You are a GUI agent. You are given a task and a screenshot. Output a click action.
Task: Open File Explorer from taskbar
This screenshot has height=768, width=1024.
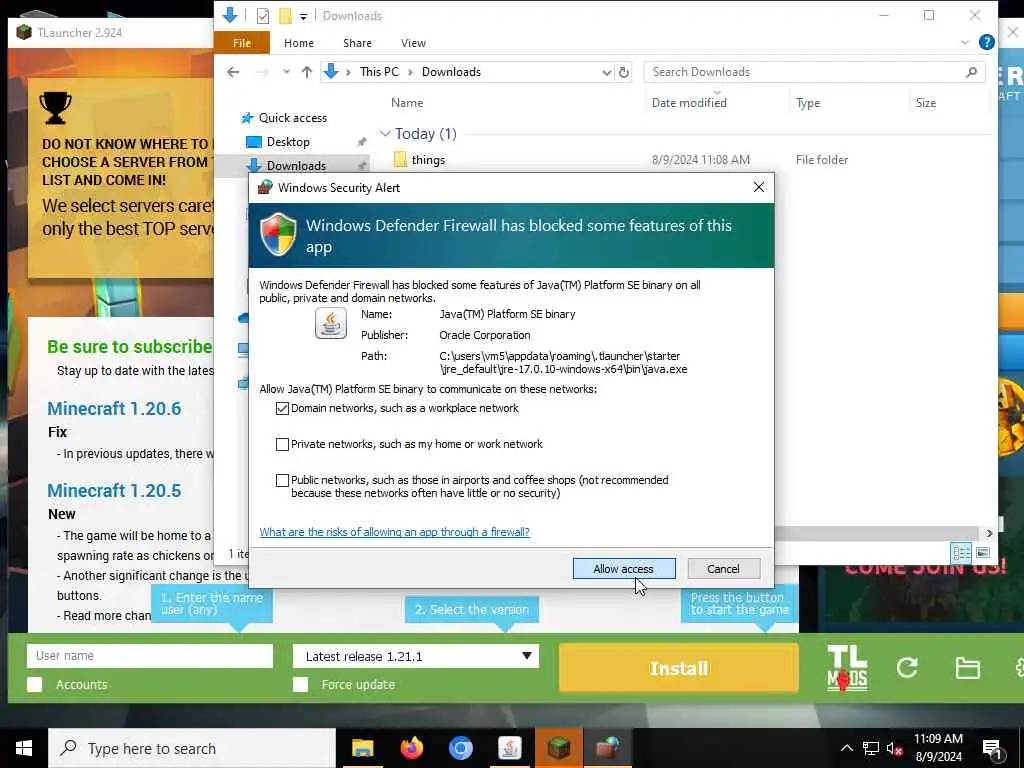[362, 748]
